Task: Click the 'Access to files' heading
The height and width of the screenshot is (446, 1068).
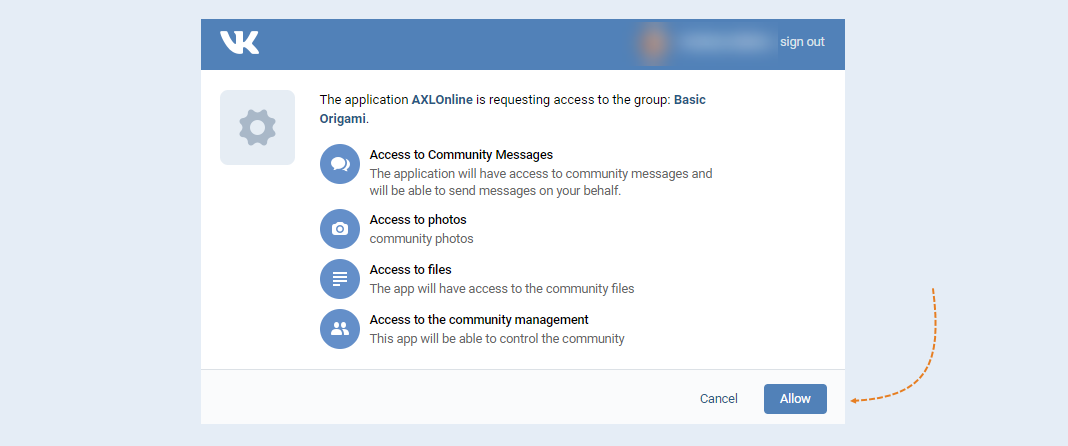Action: (x=411, y=270)
